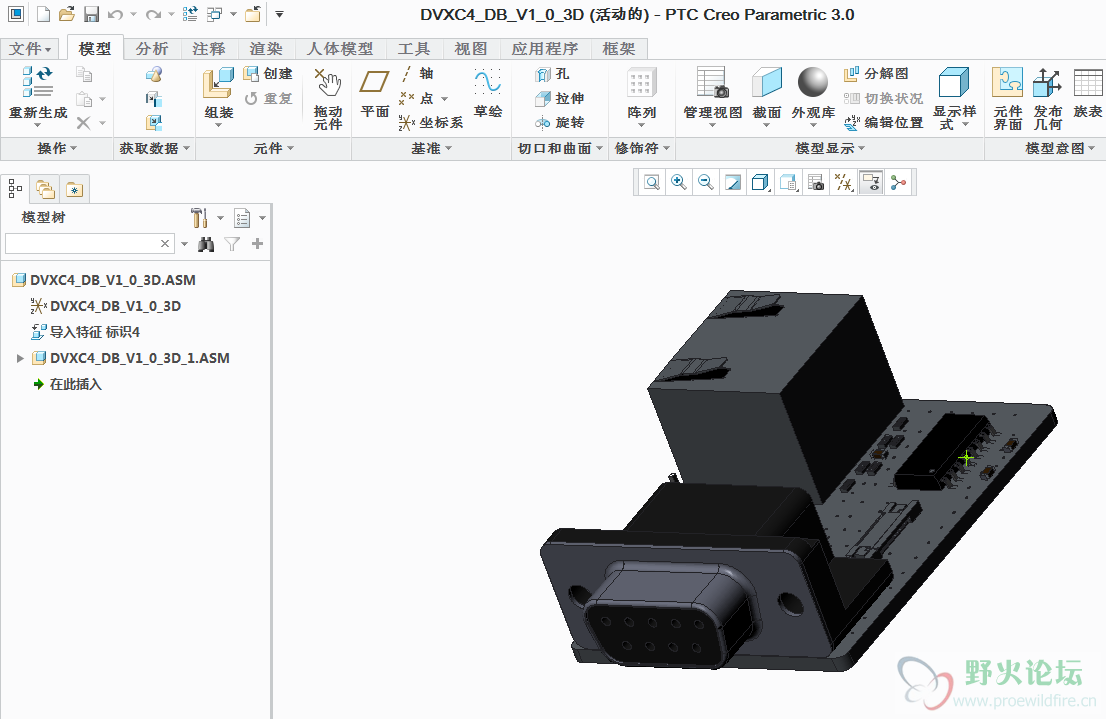Click the Insert Here (在此插入) marker
The width and height of the screenshot is (1106, 719).
(68, 385)
